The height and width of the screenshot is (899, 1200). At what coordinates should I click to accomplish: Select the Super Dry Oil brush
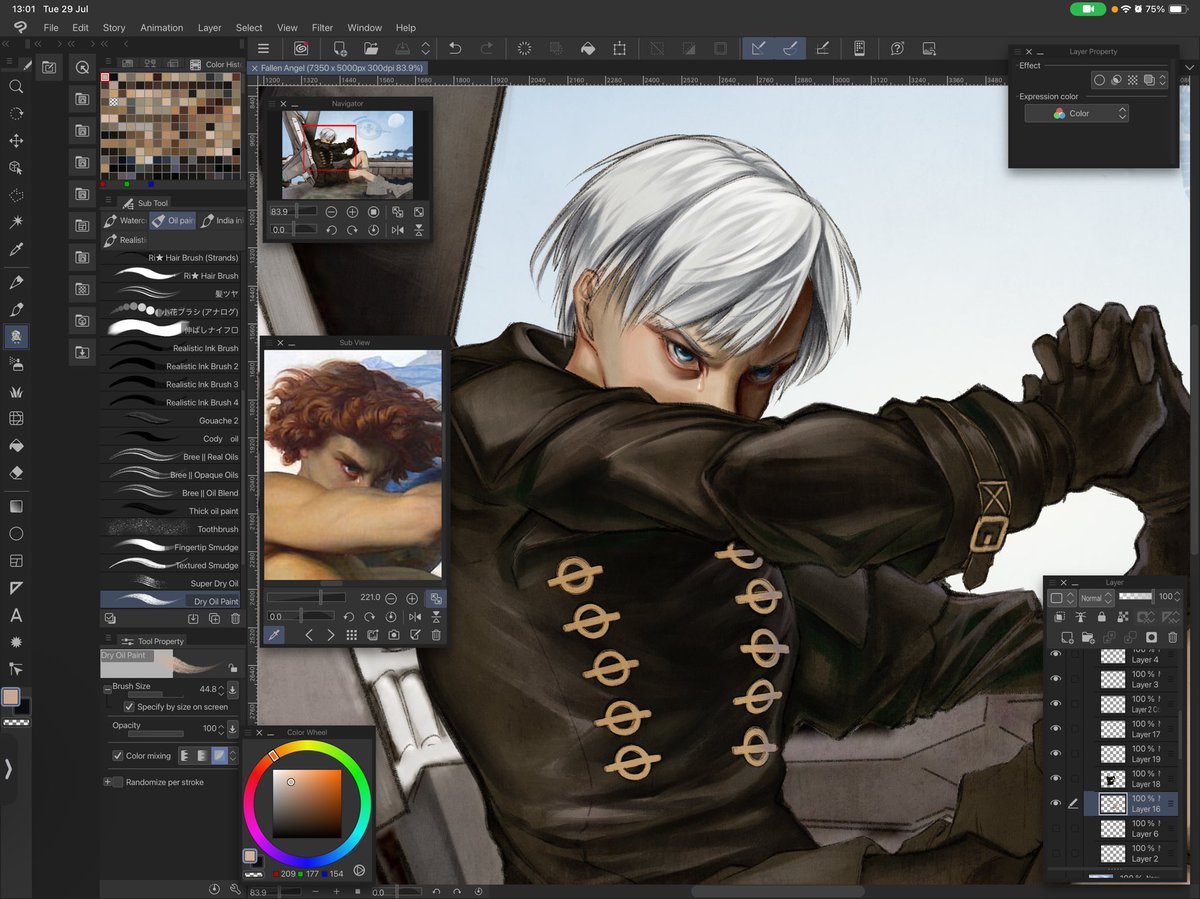172,583
